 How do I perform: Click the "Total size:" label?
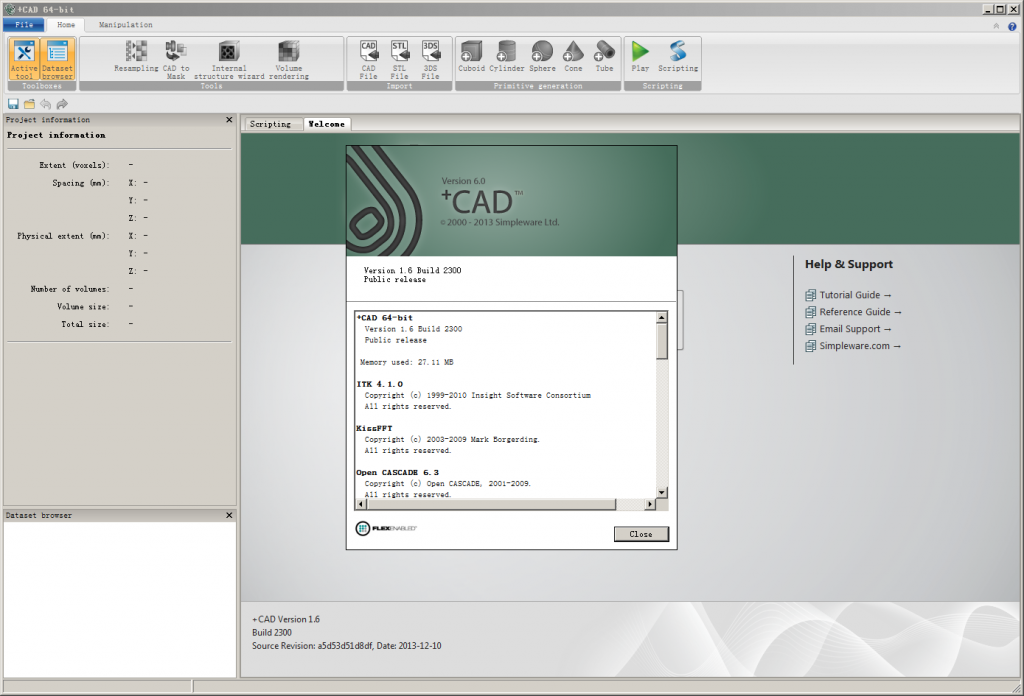(86, 324)
